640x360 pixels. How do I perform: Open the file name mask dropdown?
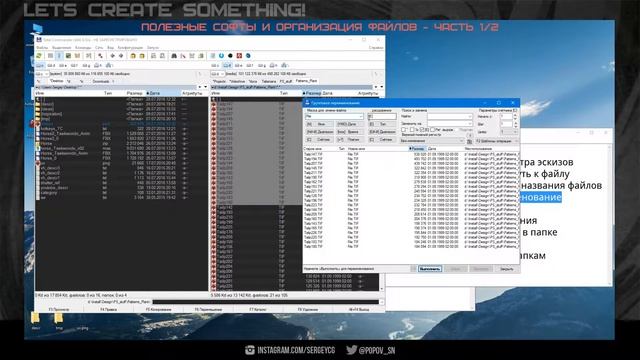pyautogui.click(x=360, y=117)
